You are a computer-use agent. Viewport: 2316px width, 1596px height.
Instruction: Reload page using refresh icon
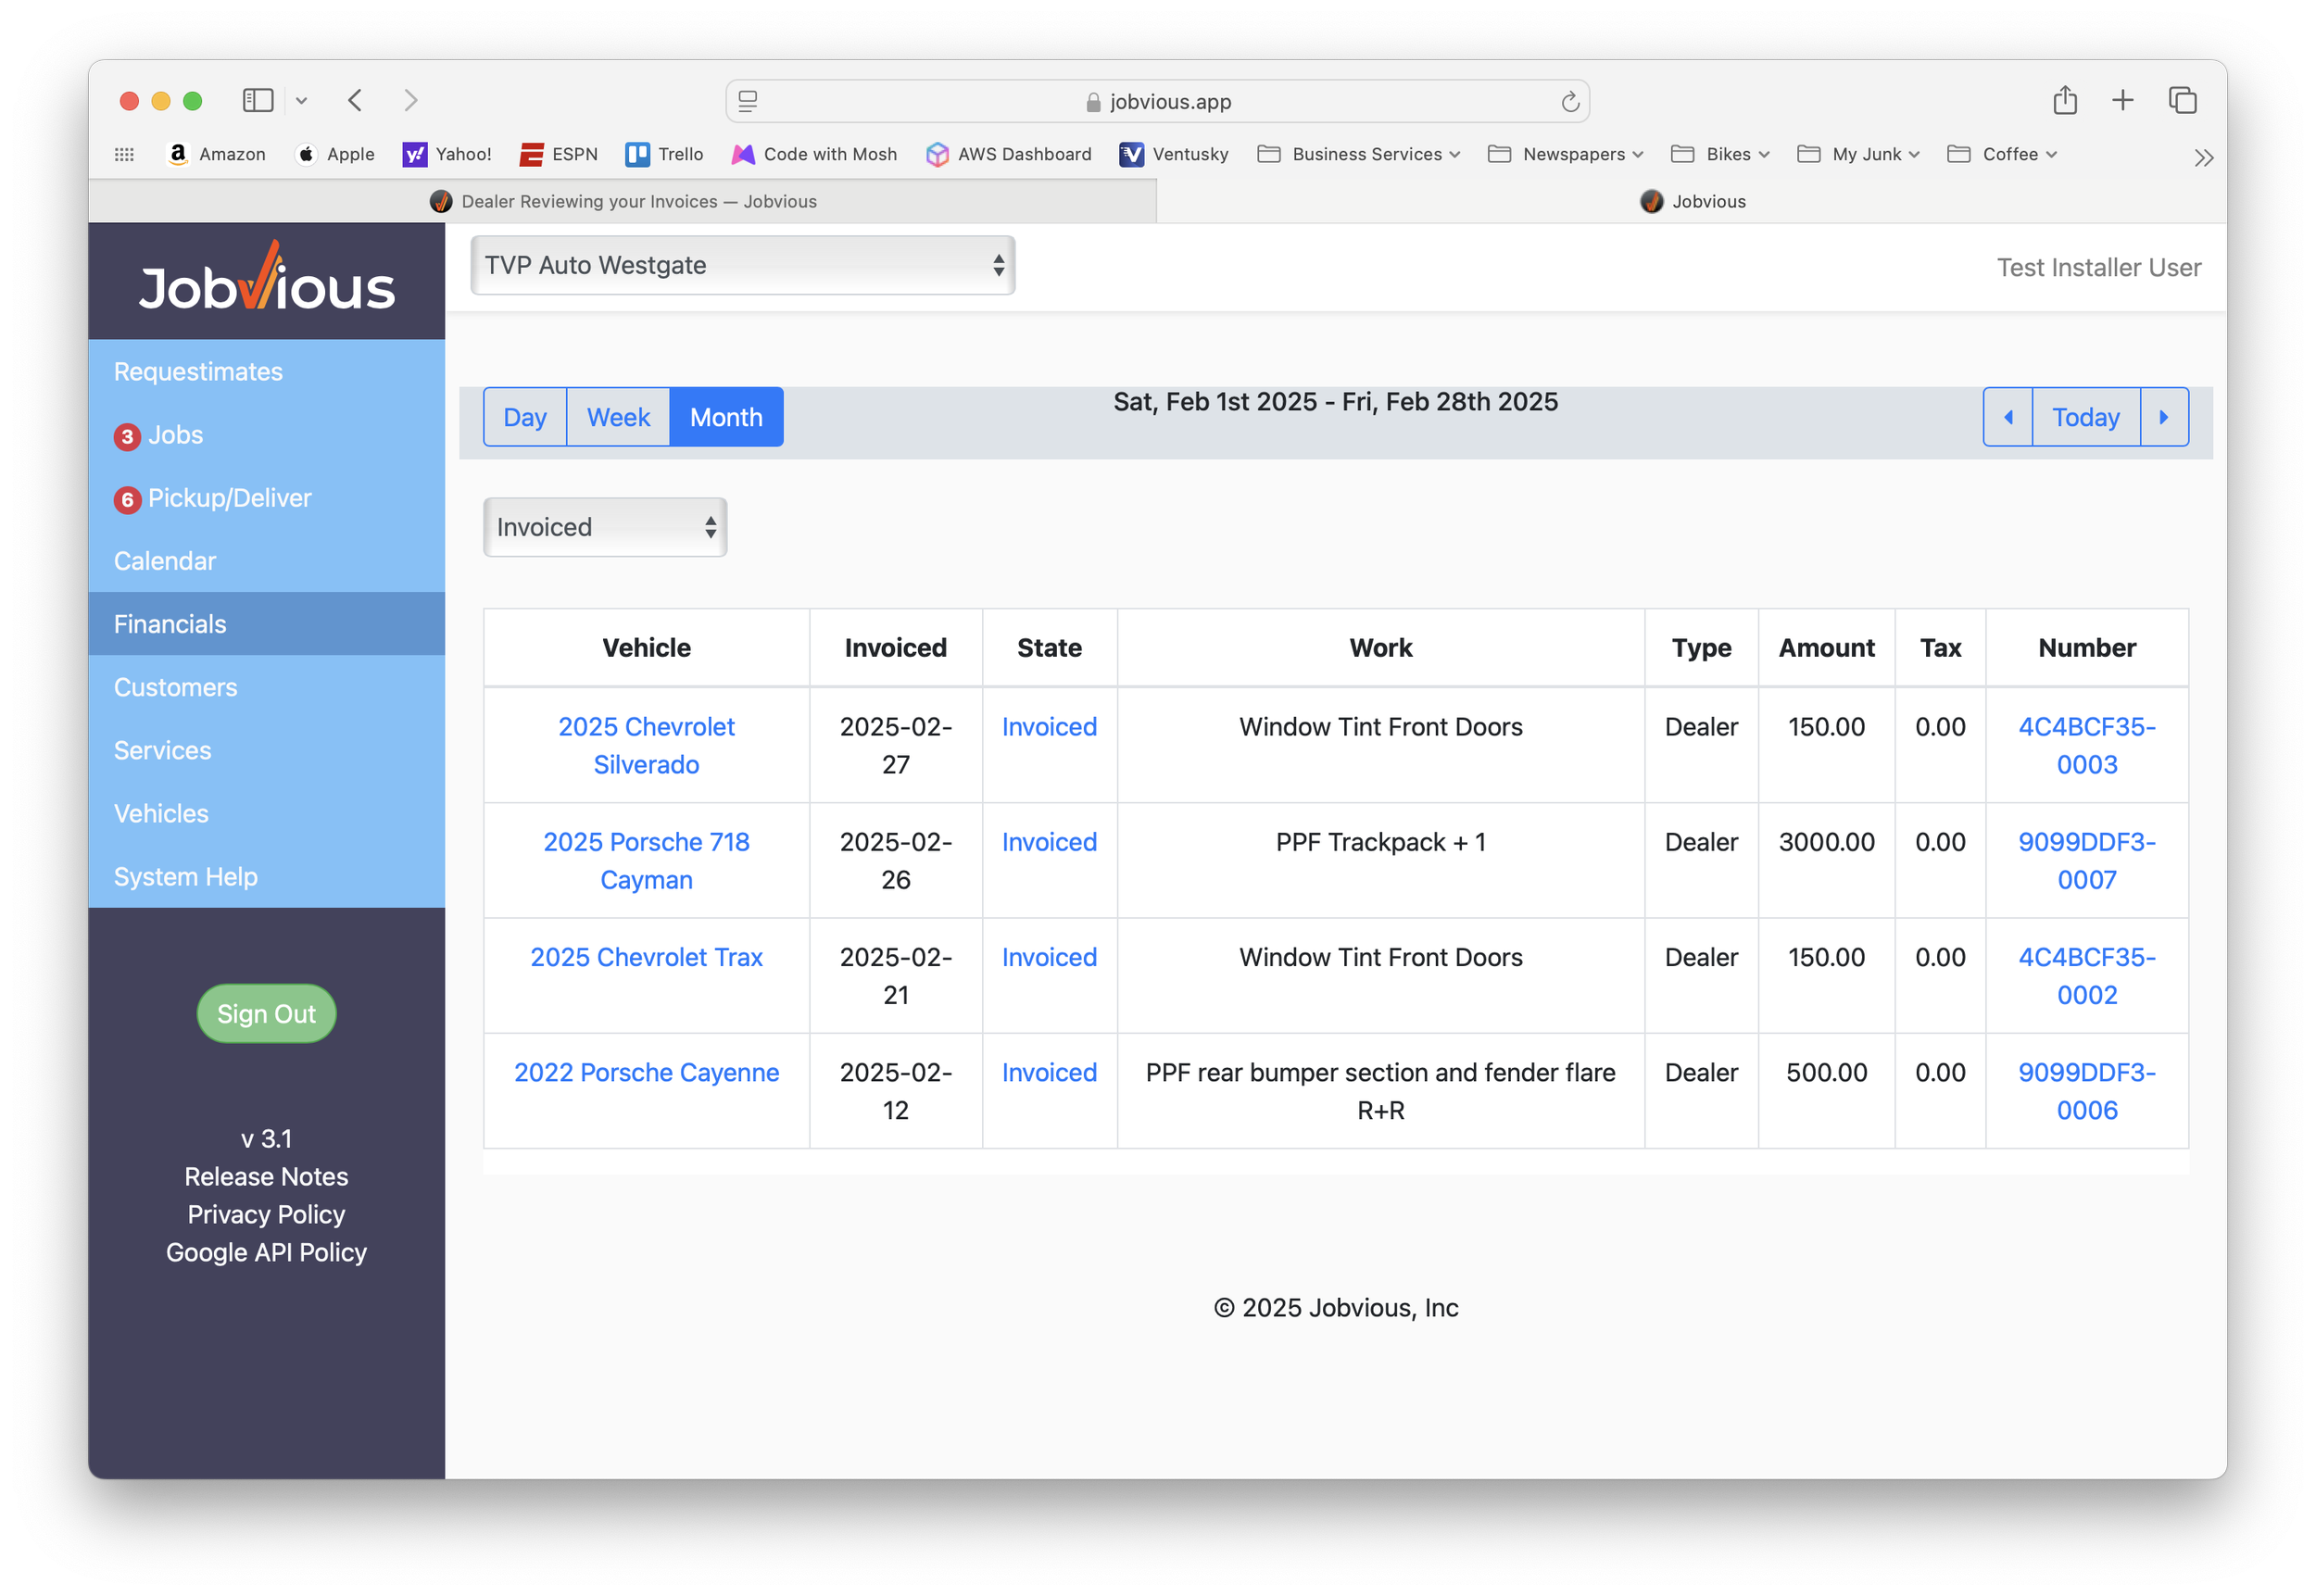tap(1570, 102)
